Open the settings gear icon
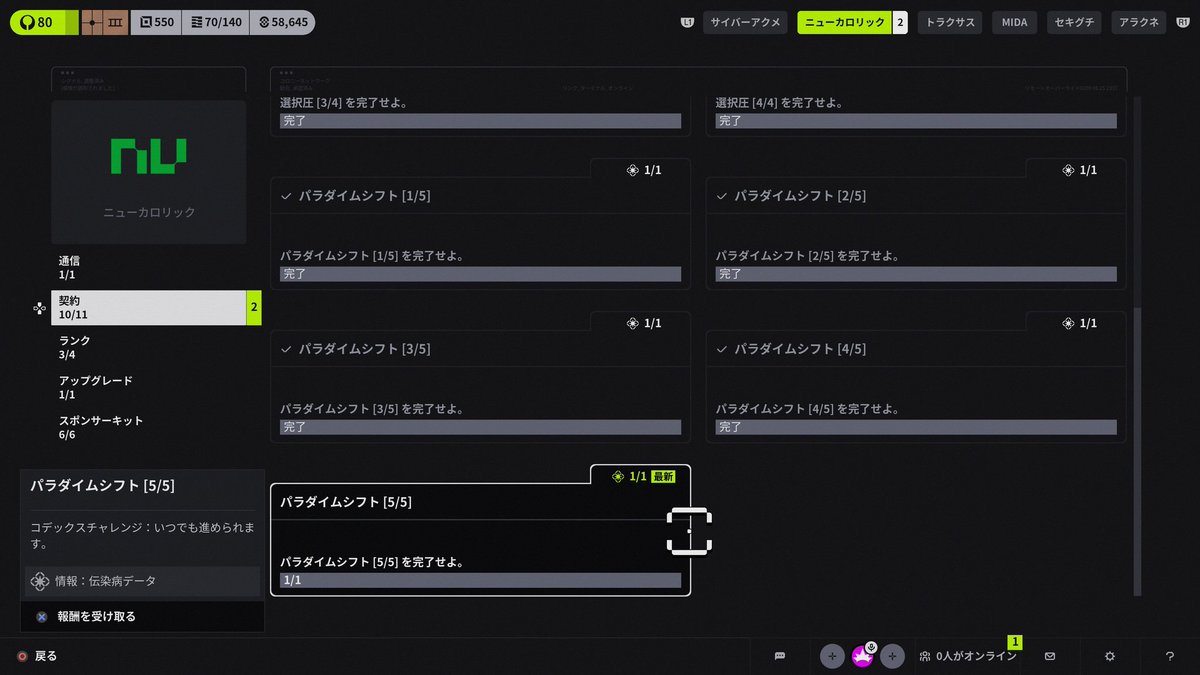 pyautogui.click(x=1109, y=656)
